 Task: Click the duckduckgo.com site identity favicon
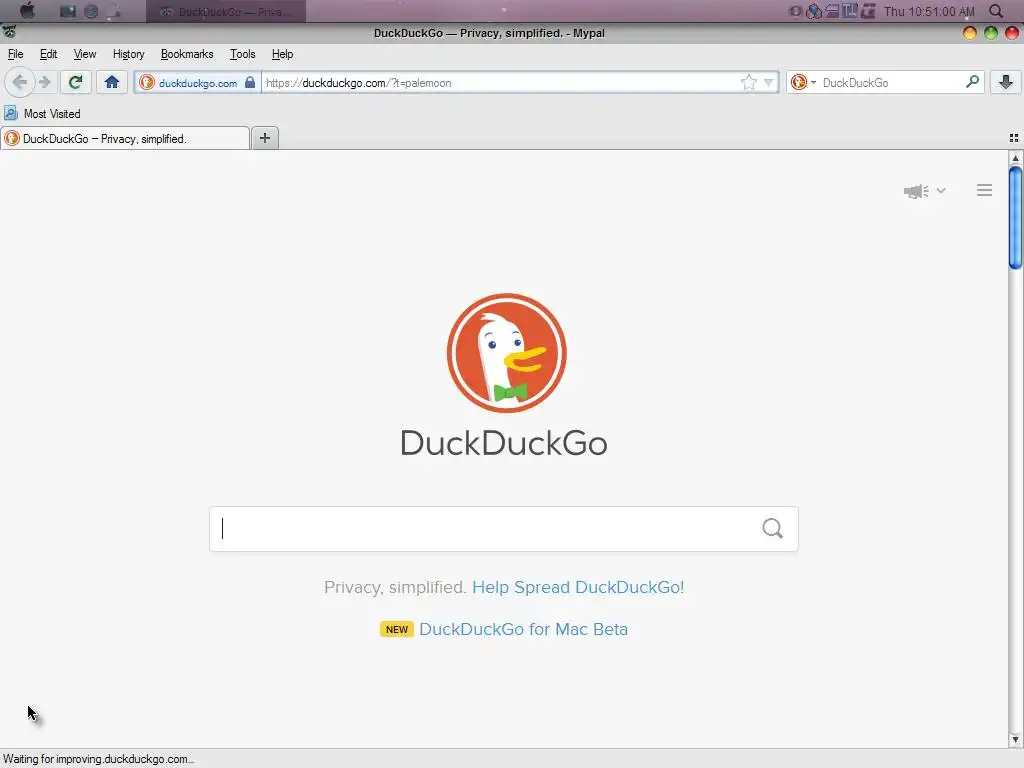pyautogui.click(x=147, y=82)
